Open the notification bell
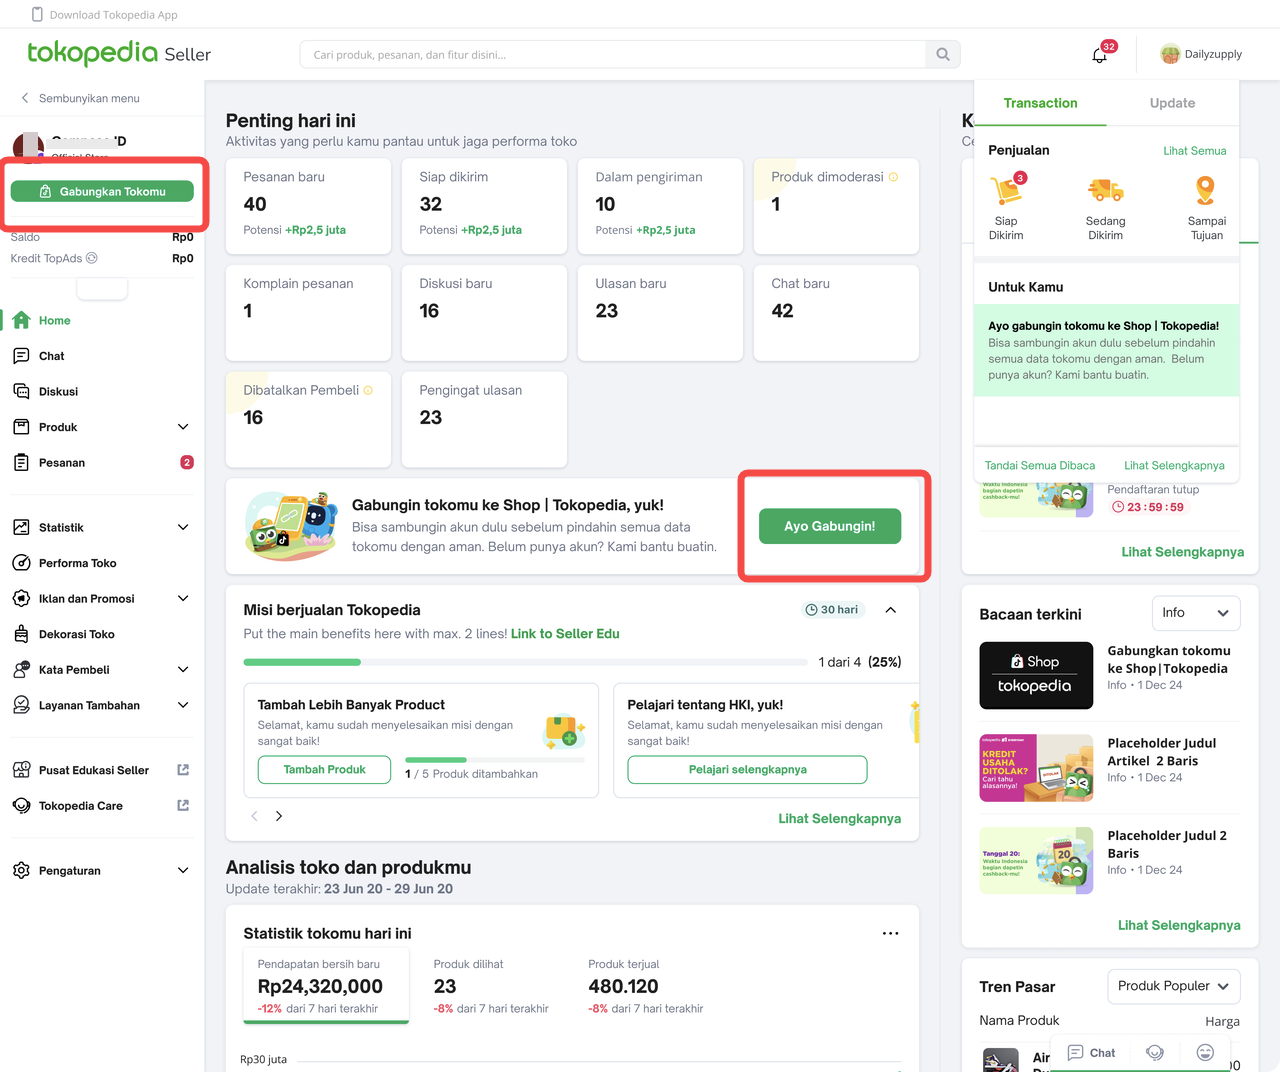1280x1072 pixels. tap(1100, 55)
